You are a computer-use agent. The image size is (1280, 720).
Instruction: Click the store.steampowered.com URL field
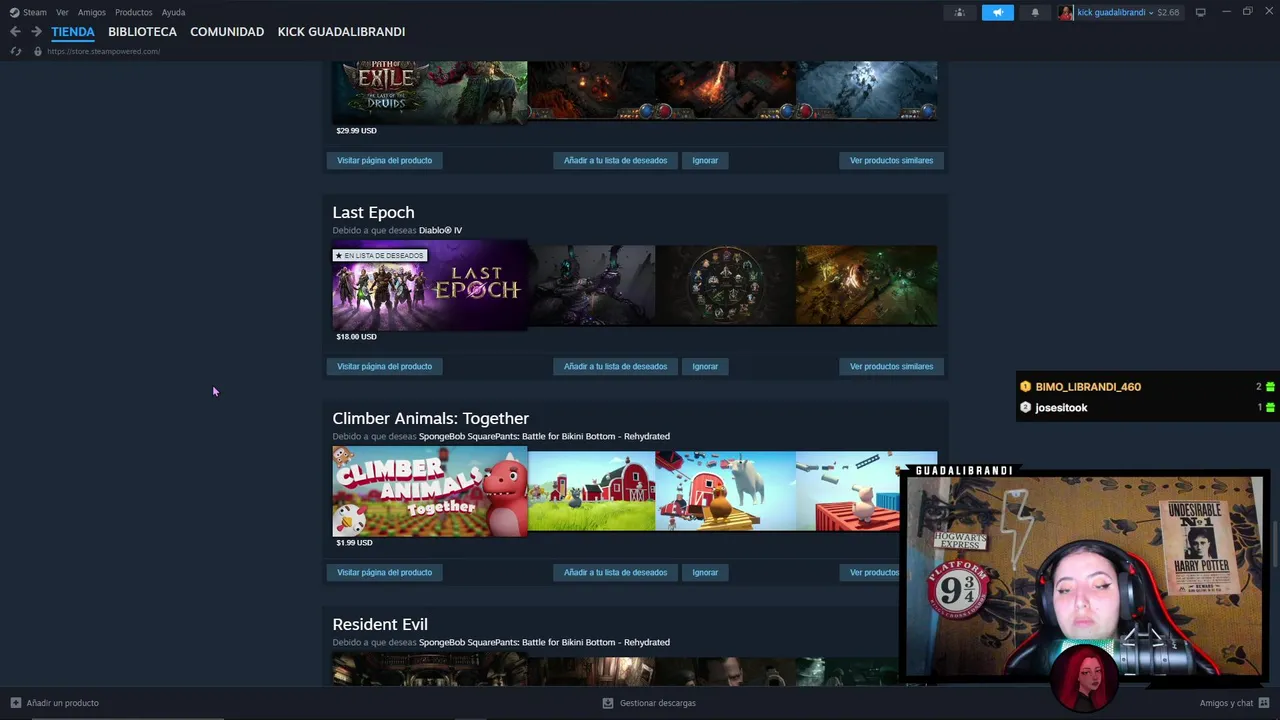[x=103, y=51]
